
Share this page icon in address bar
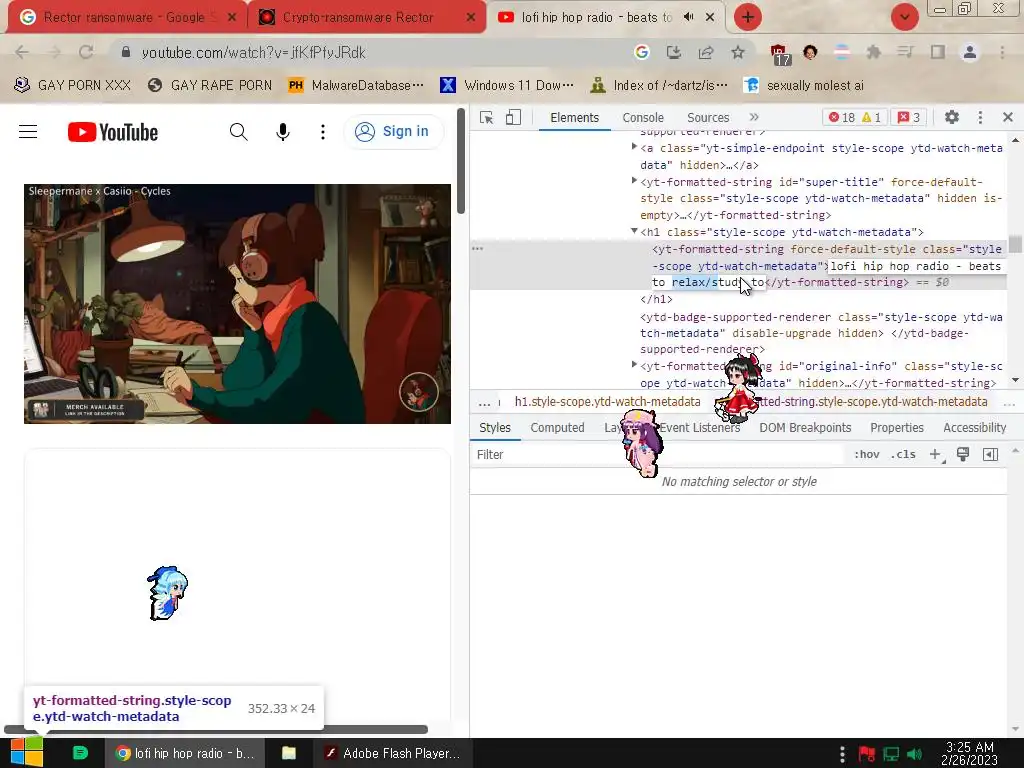tap(706, 52)
